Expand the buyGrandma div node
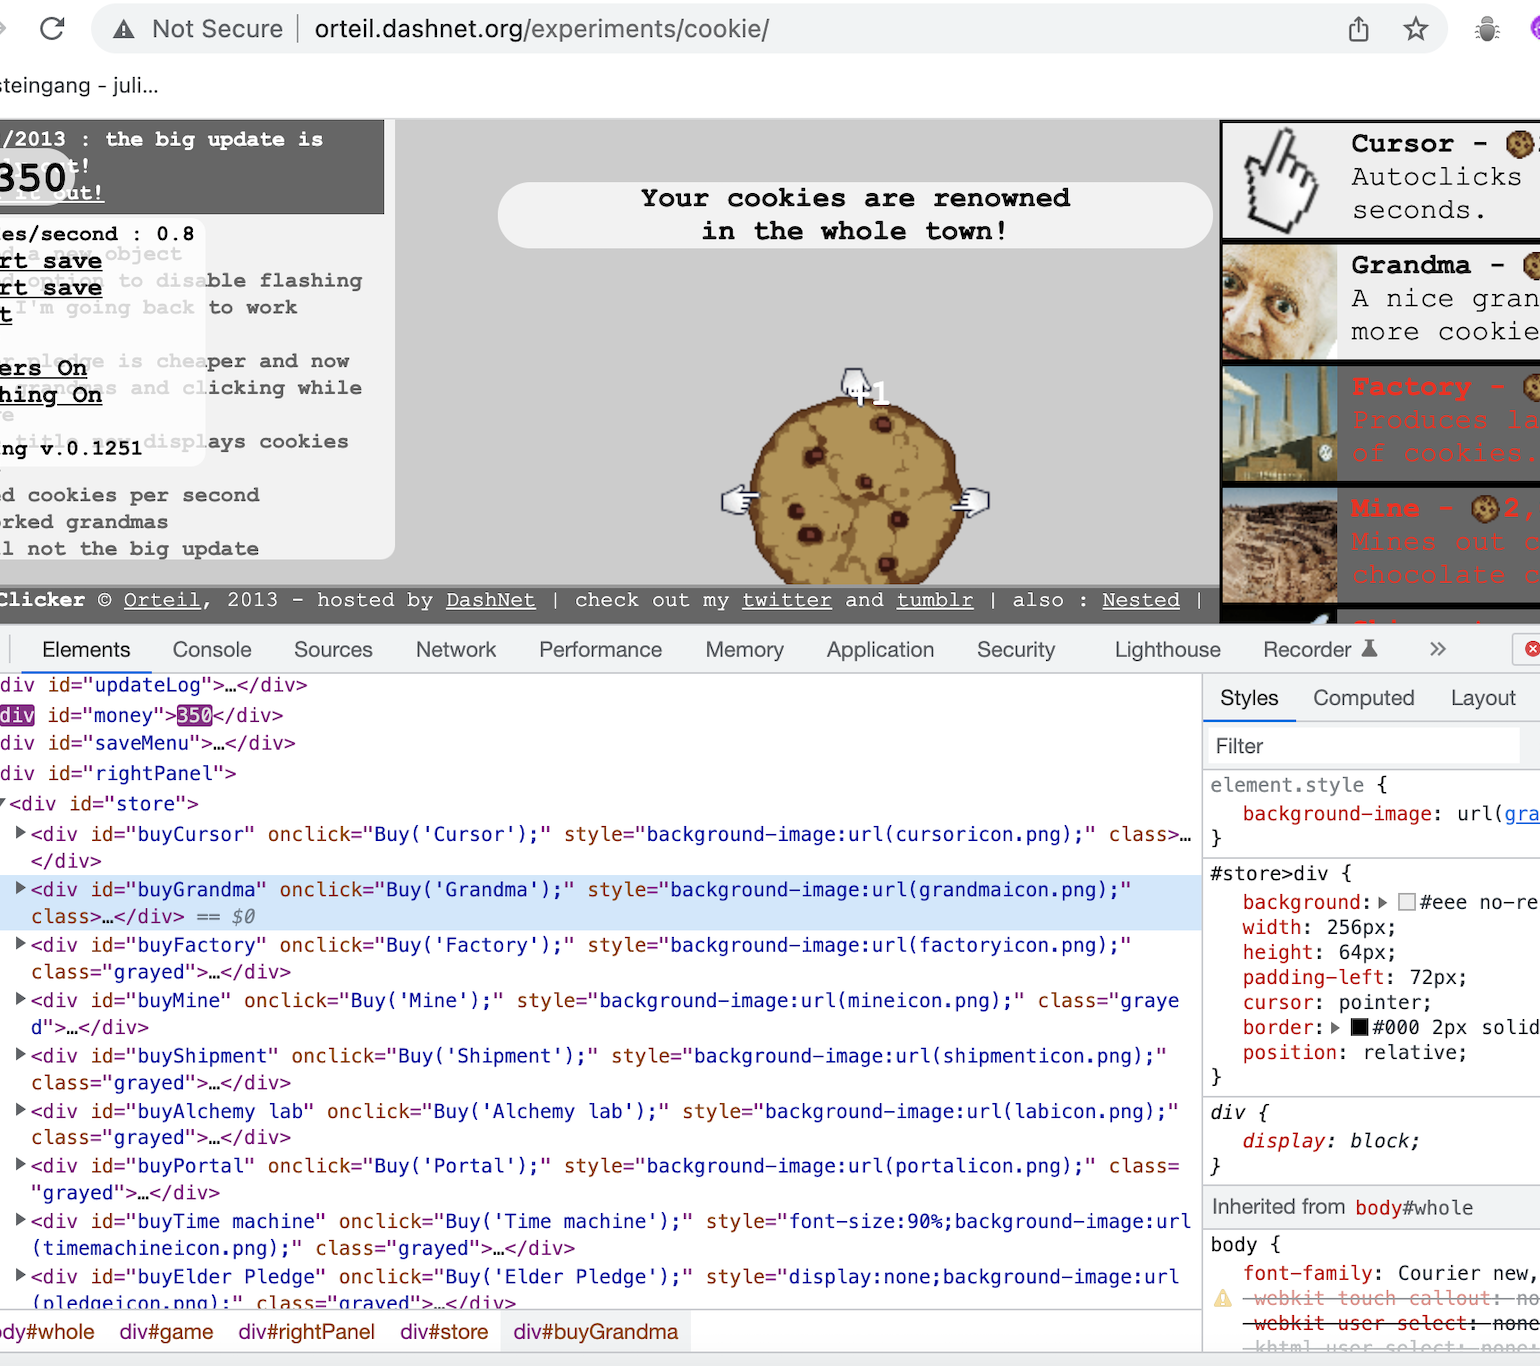The width and height of the screenshot is (1540, 1366). point(20,888)
